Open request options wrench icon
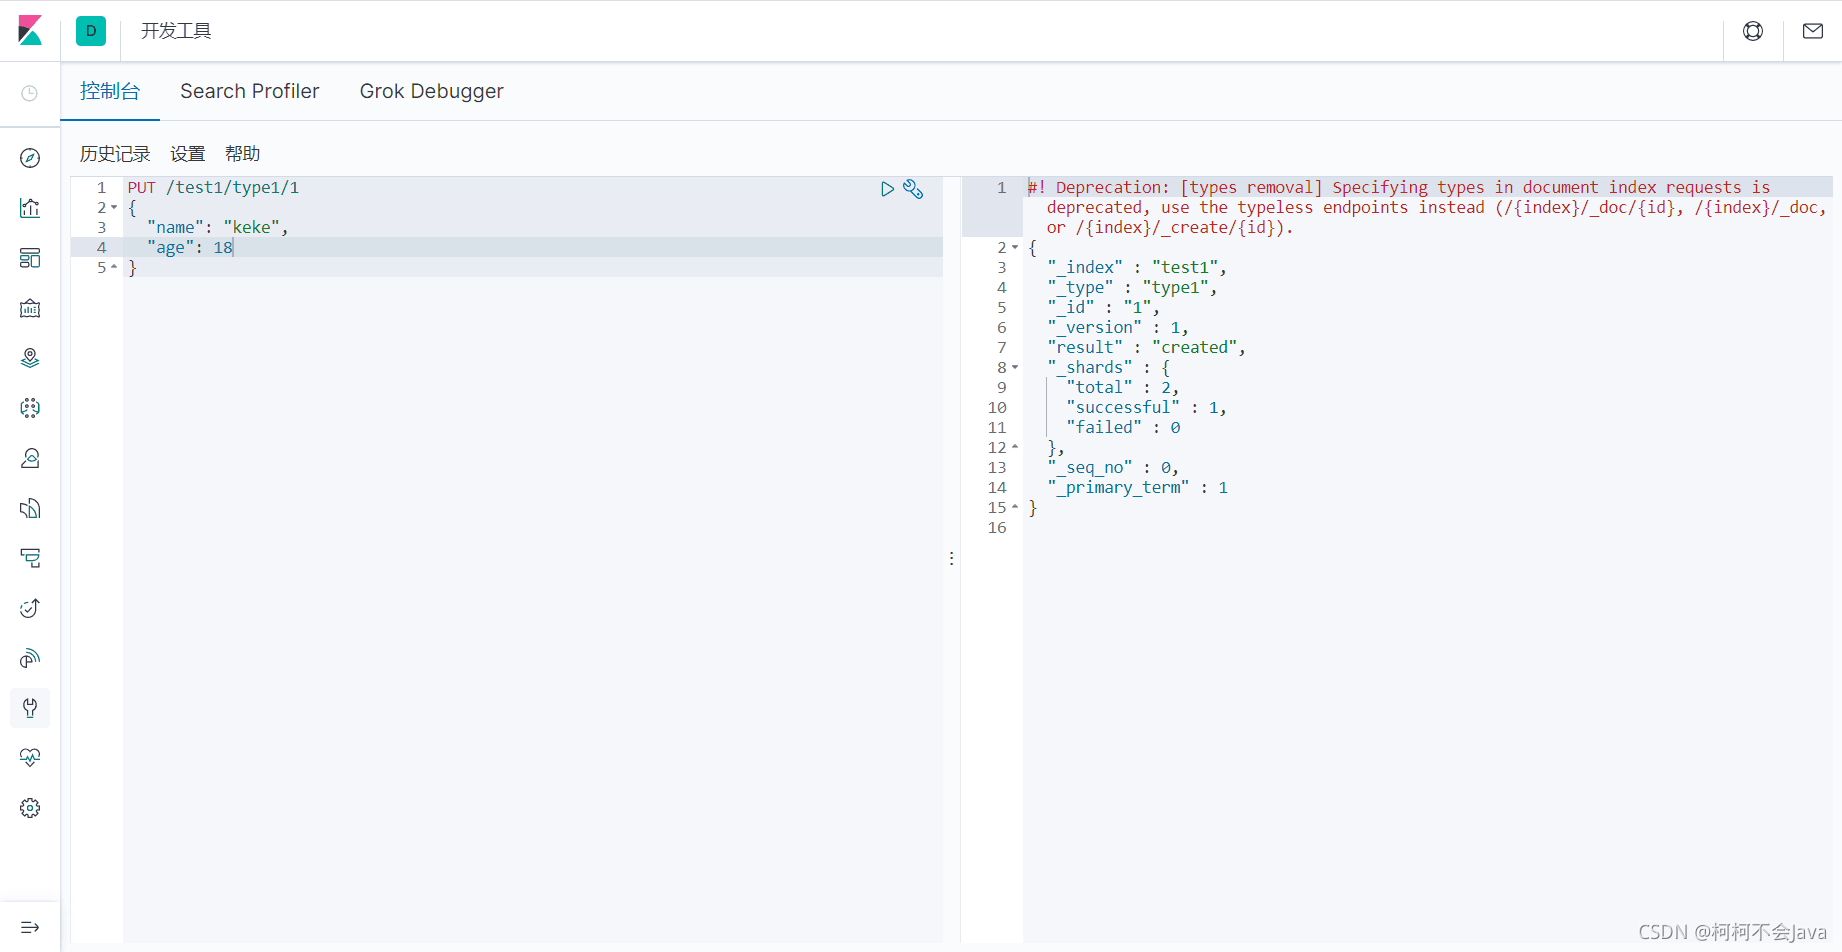This screenshot has width=1842, height=952. [x=913, y=189]
